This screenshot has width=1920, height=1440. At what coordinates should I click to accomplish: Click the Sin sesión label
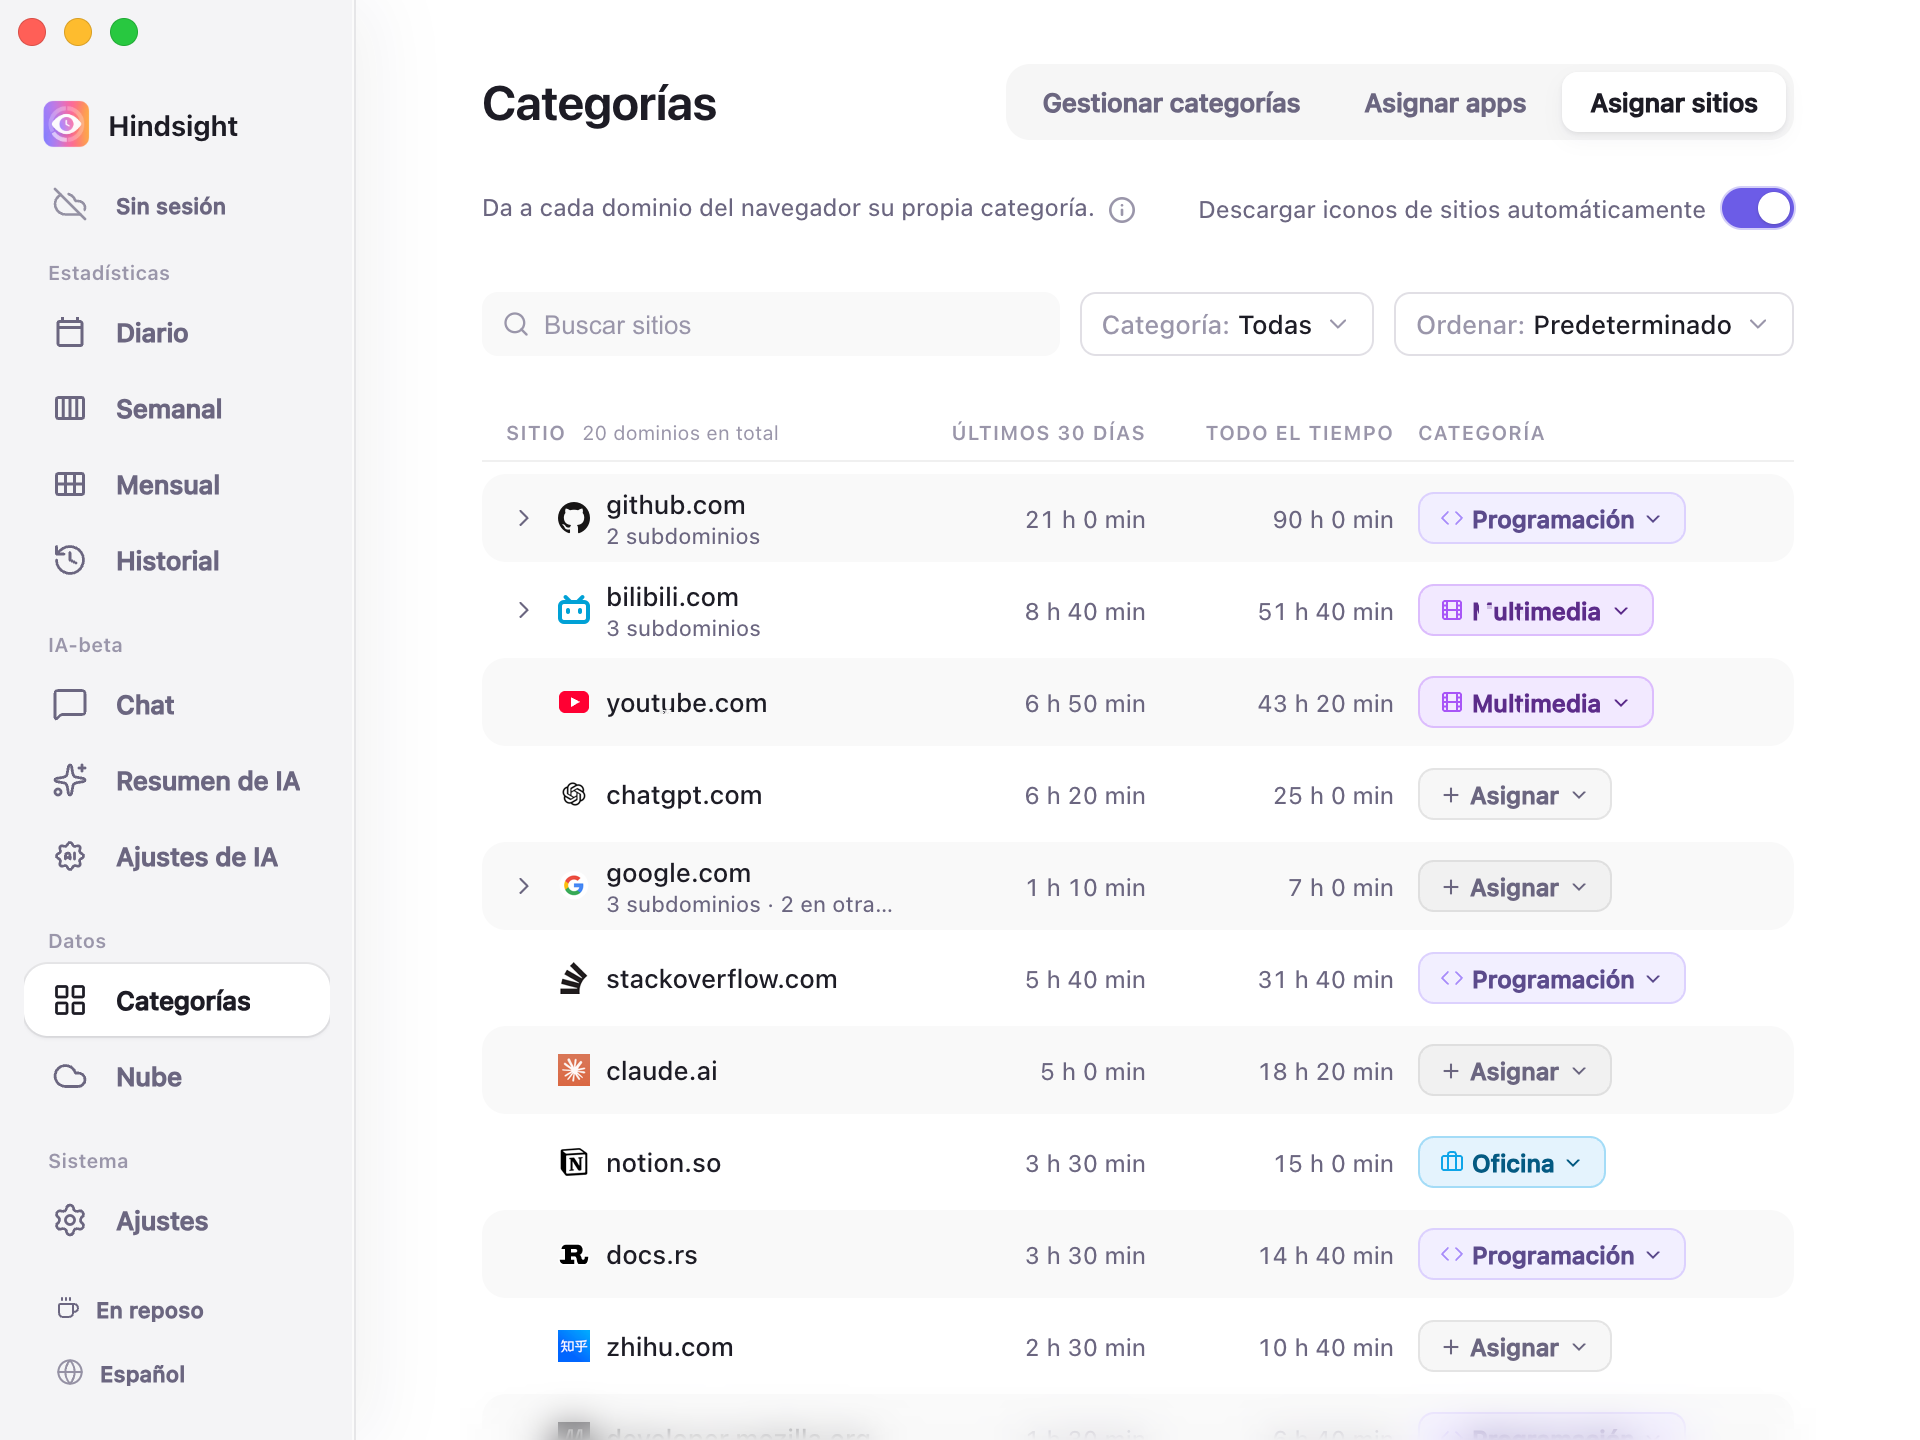(x=171, y=206)
